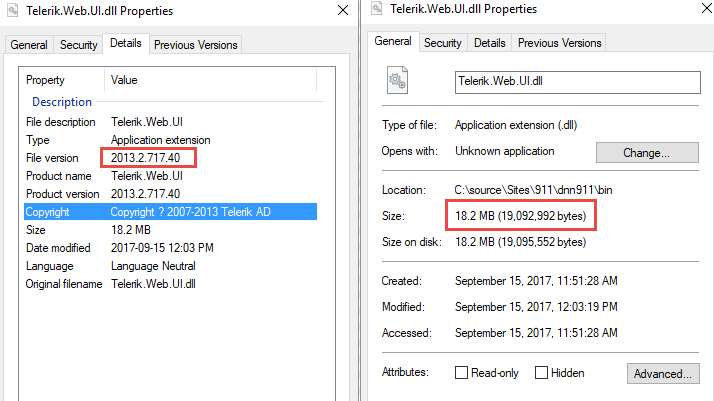Open the Advanced... attributes button
The width and height of the screenshot is (714, 401).
662,374
